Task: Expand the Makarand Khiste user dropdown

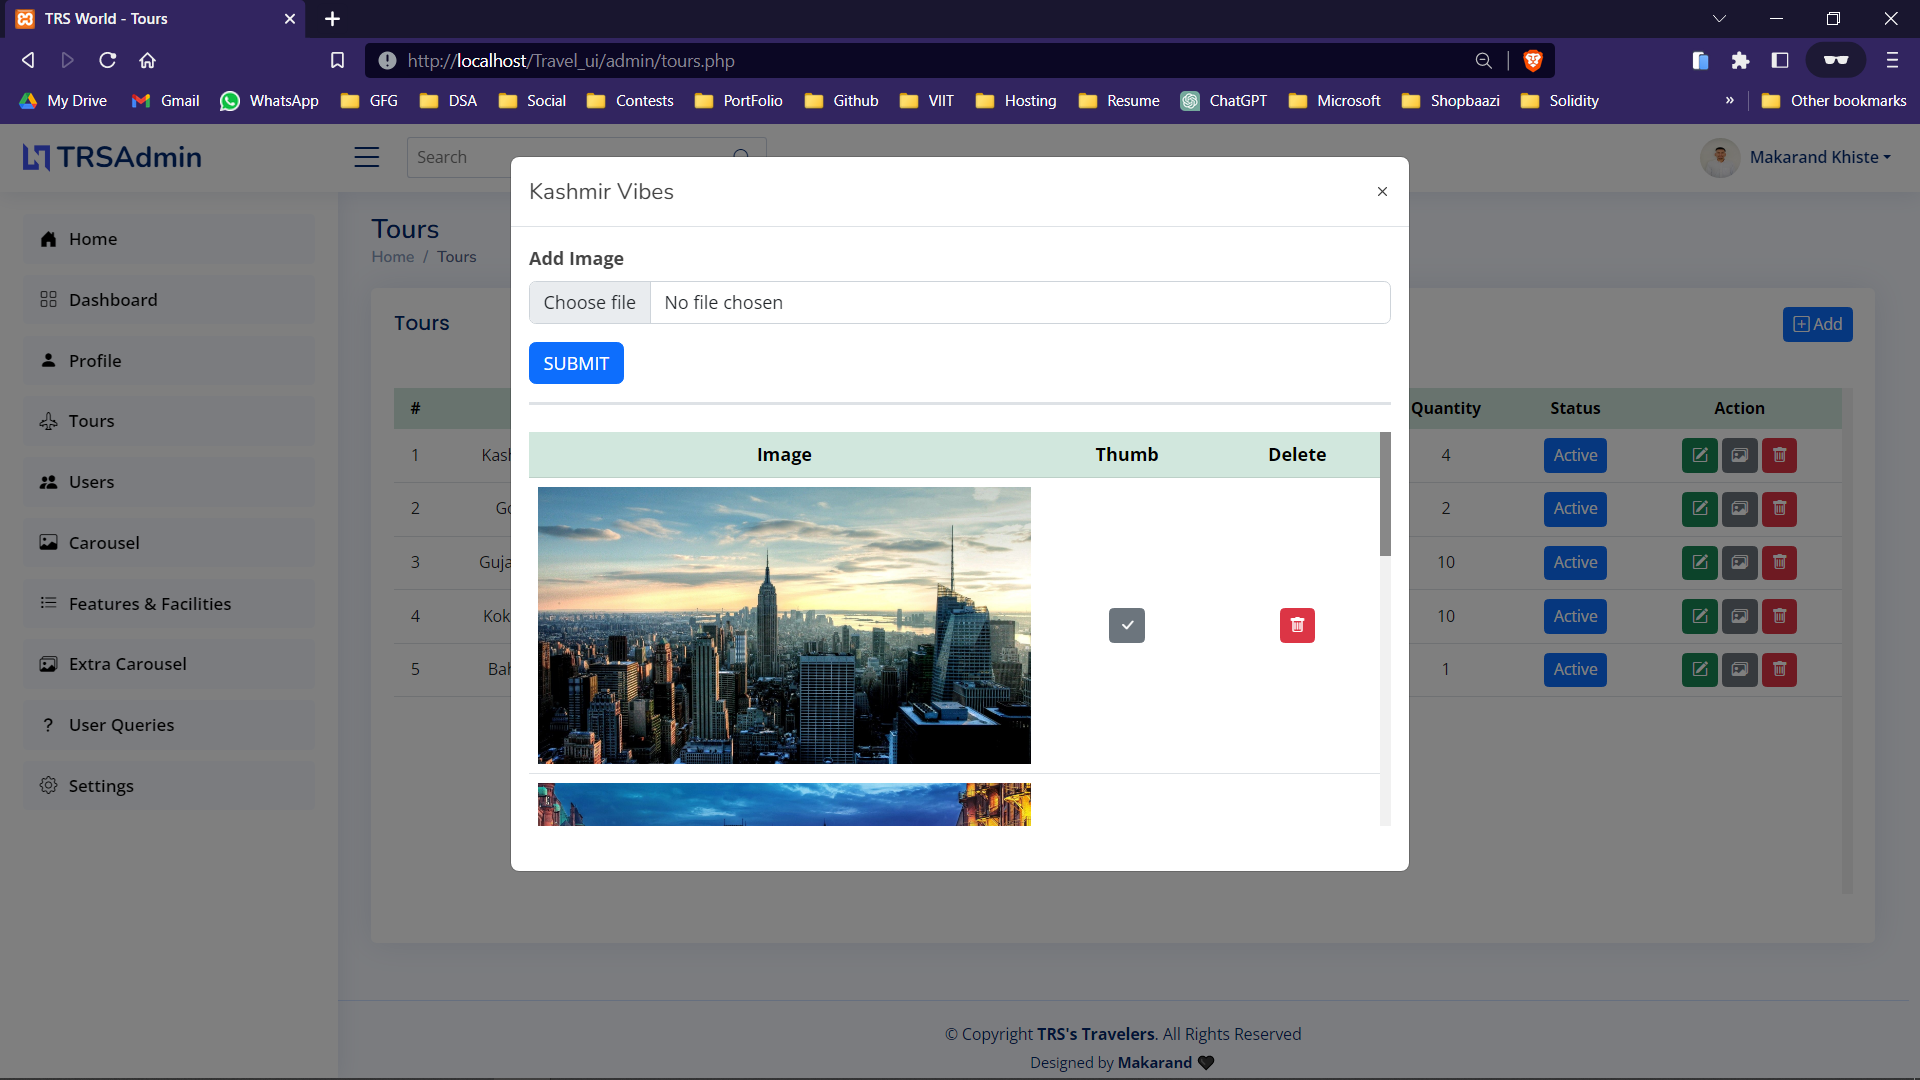Action: pos(1796,157)
